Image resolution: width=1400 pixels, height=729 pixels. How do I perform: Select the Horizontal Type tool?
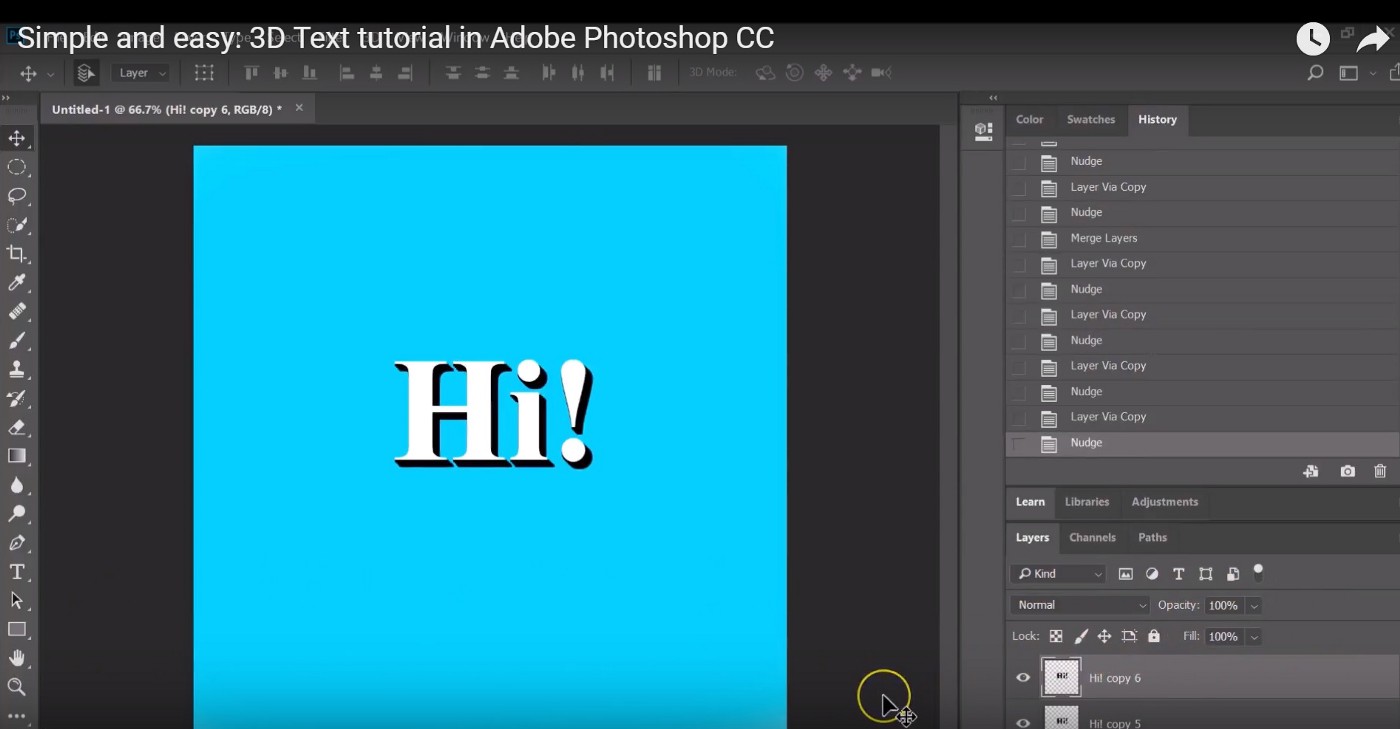point(18,571)
